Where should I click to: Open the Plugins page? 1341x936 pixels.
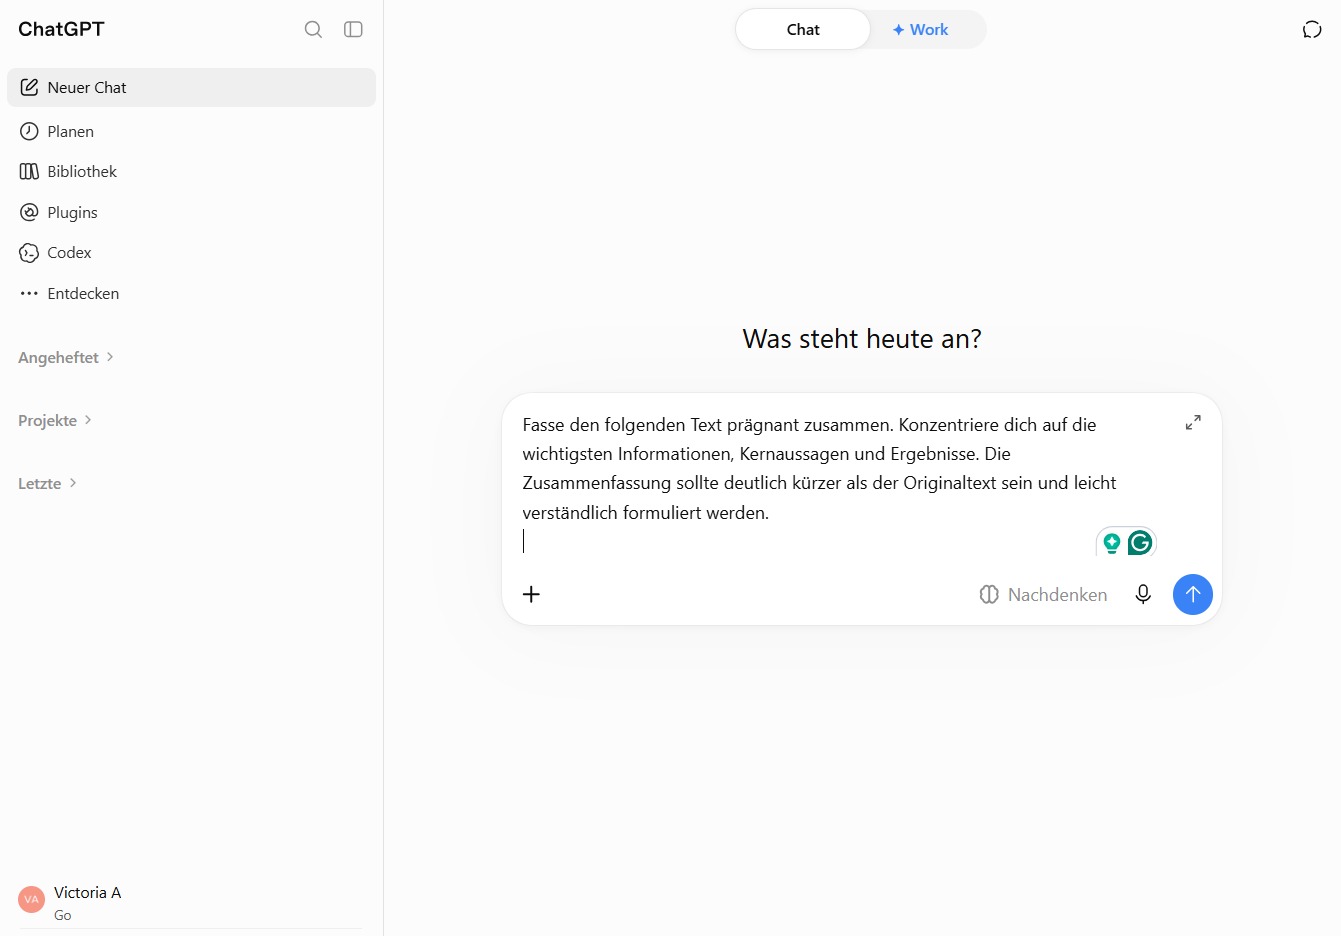pyautogui.click(x=191, y=212)
